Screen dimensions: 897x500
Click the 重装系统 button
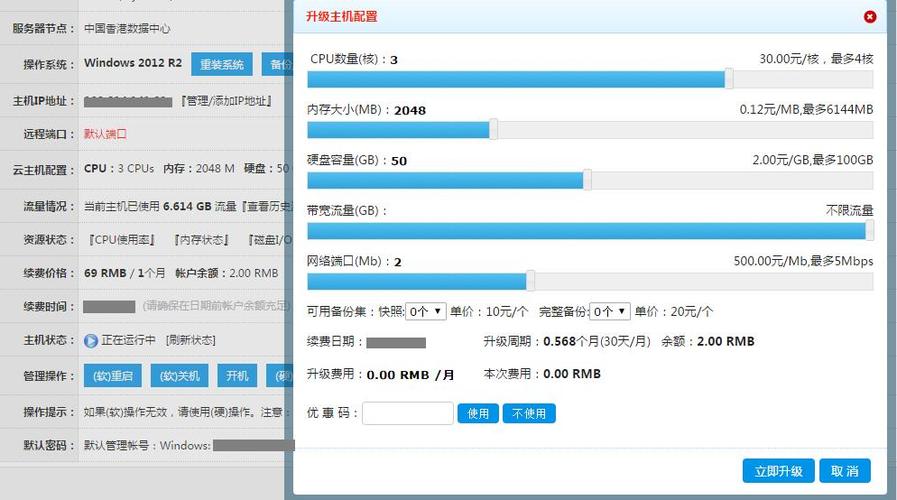tap(221, 65)
